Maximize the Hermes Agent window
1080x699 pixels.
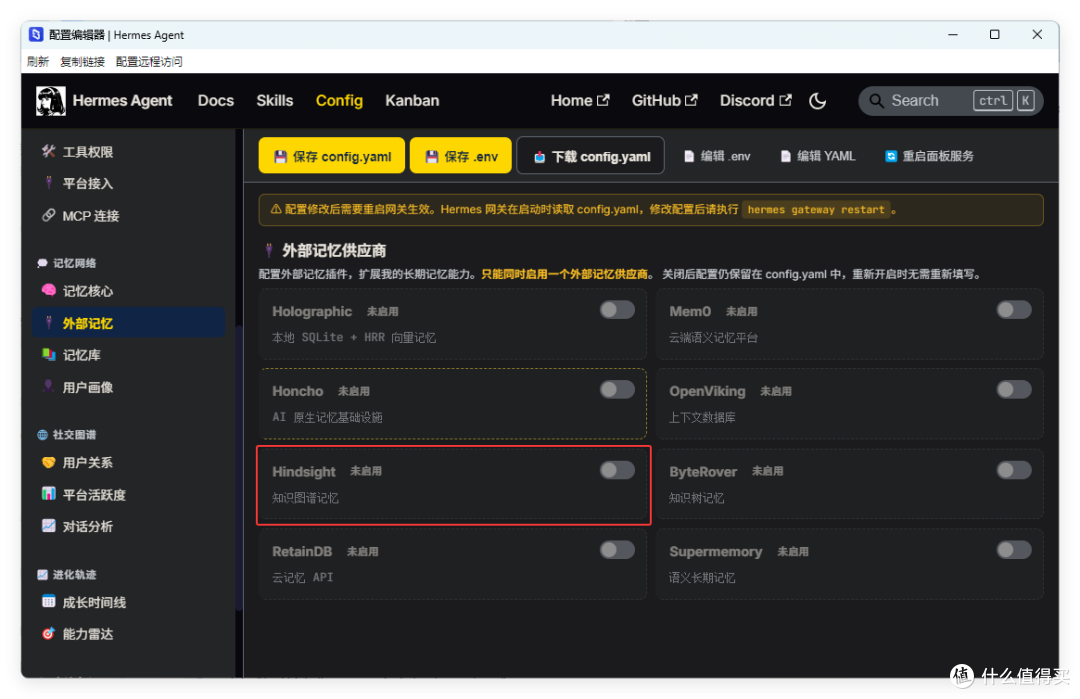click(995, 34)
